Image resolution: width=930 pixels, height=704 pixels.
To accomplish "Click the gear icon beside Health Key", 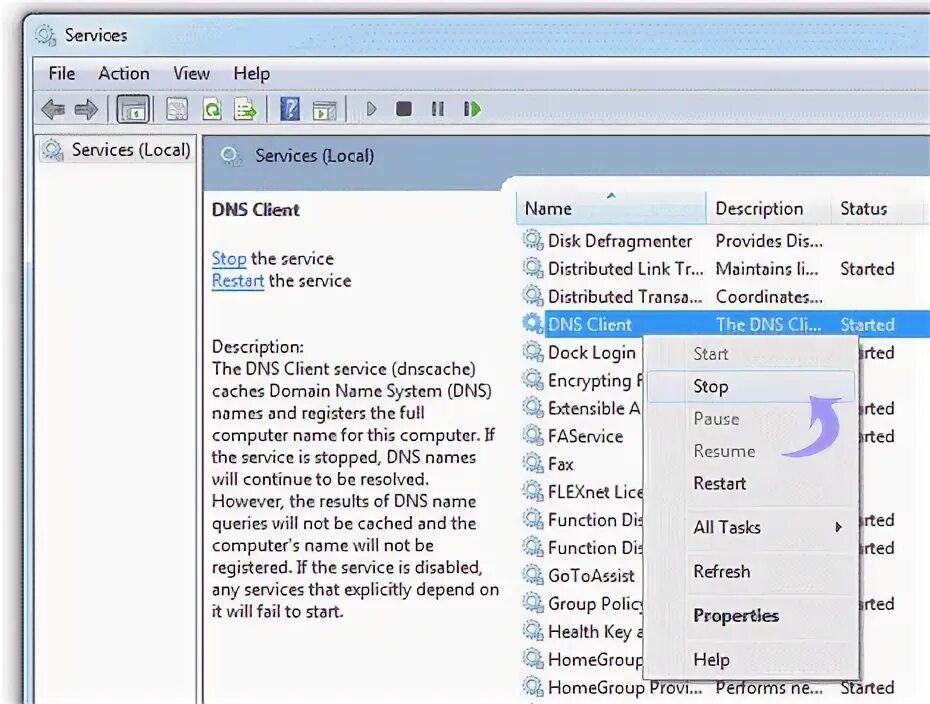I will [533, 630].
